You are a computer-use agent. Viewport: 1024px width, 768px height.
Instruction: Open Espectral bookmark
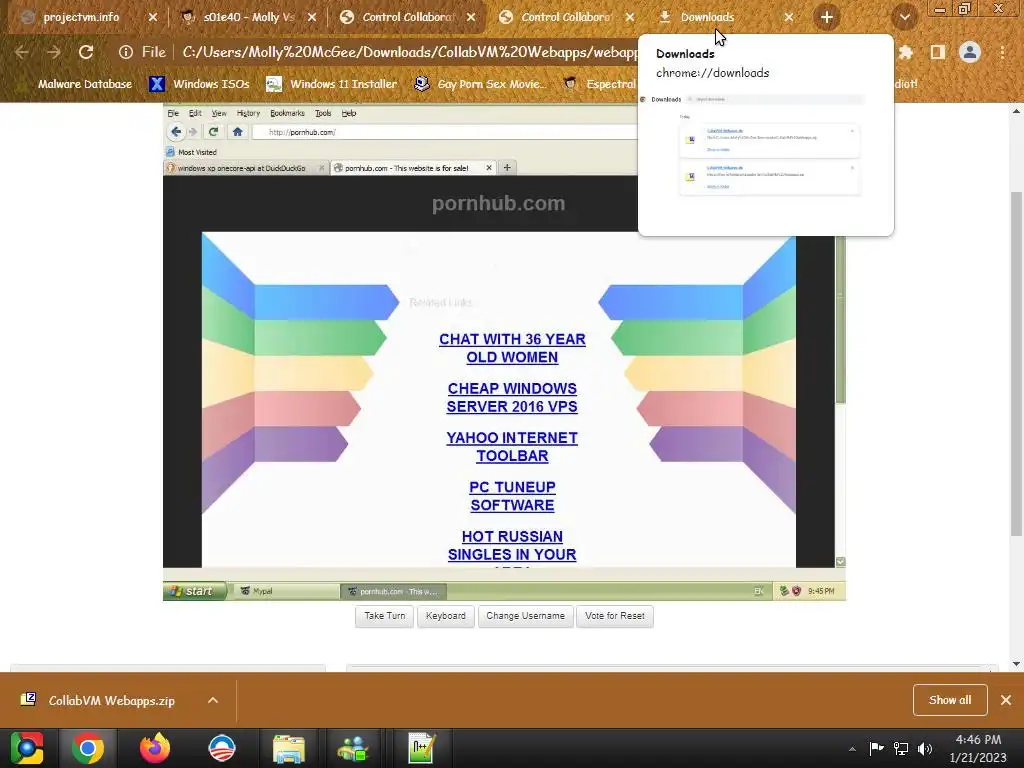tap(601, 84)
